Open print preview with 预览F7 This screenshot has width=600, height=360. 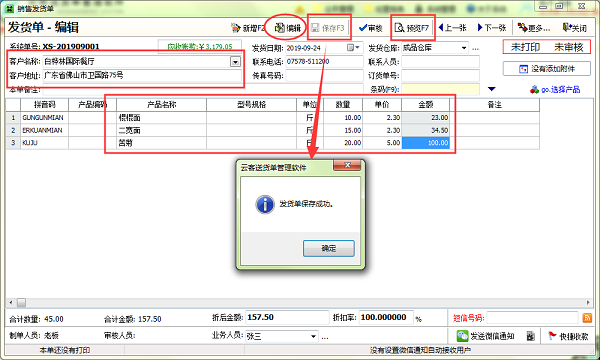tap(412, 28)
